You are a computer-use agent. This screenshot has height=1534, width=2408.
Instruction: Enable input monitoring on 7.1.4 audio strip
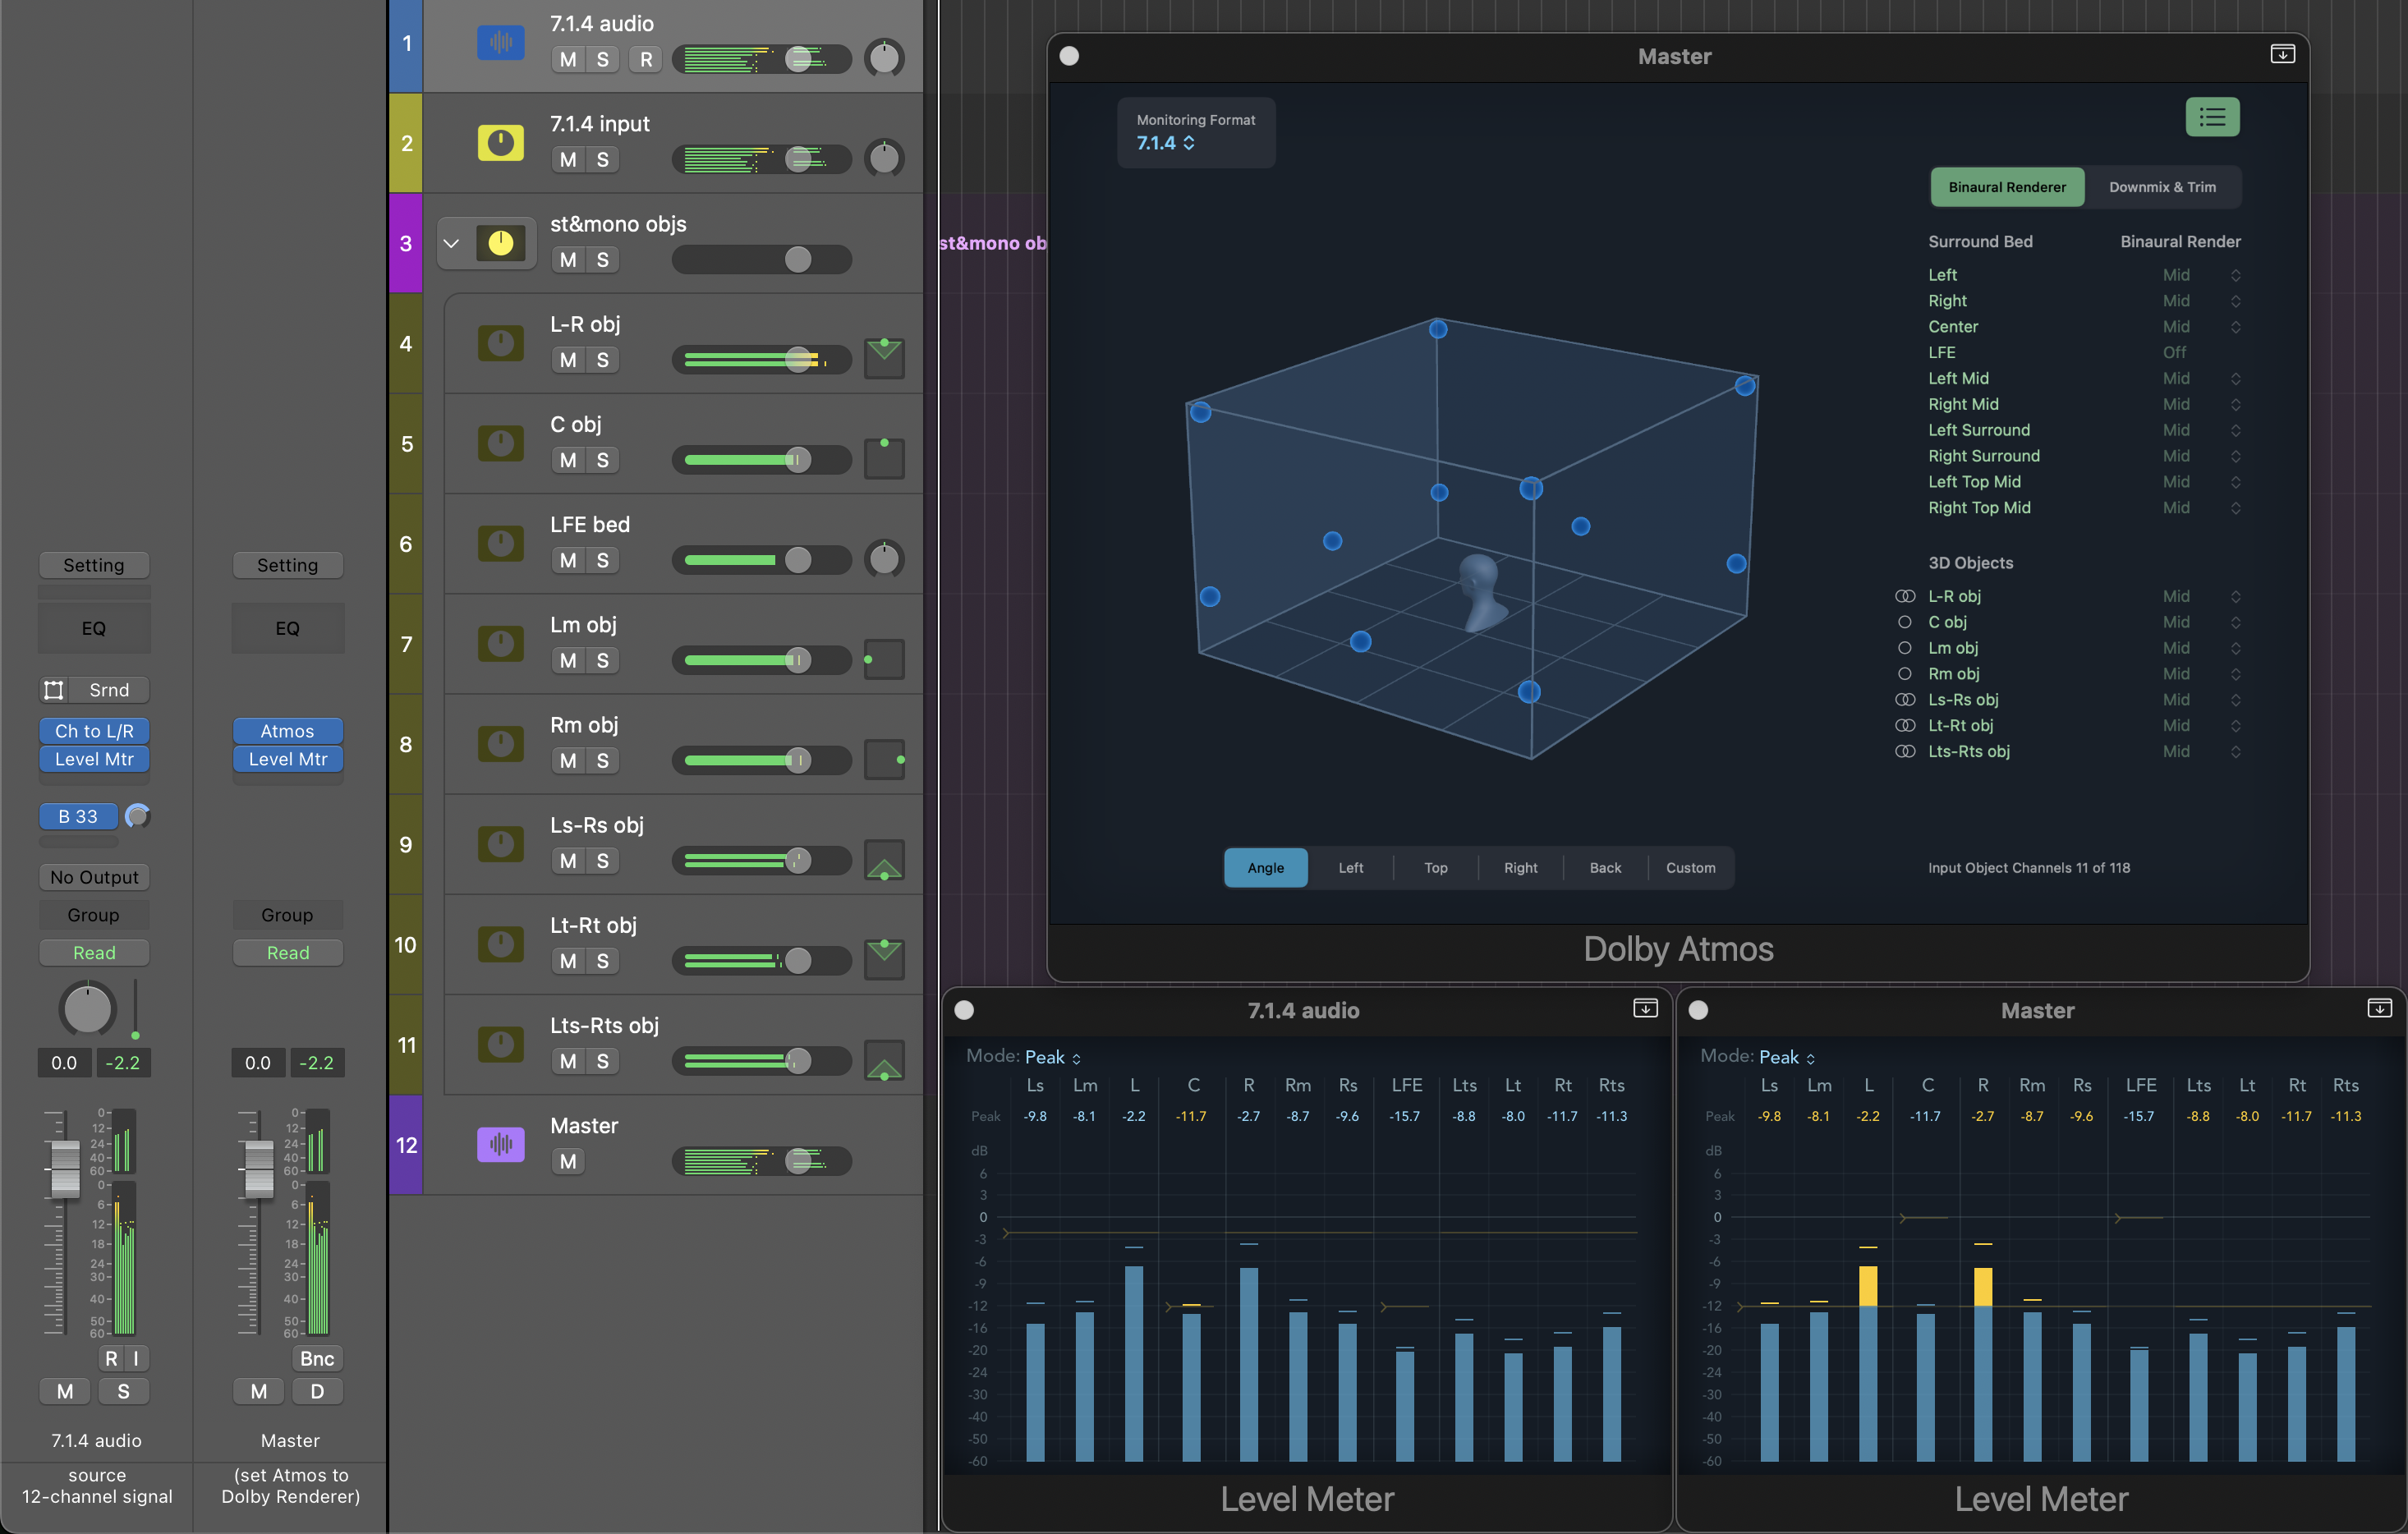click(x=136, y=1358)
